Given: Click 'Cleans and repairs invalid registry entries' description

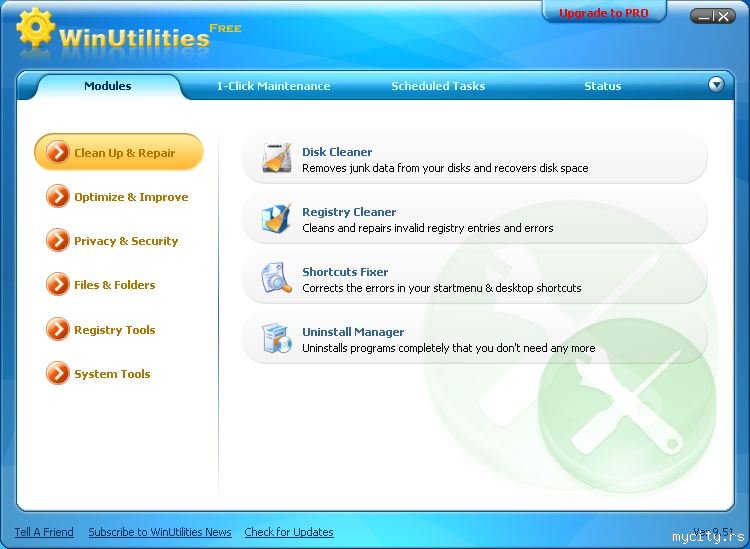Looking at the screenshot, I should pyautogui.click(x=428, y=228).
